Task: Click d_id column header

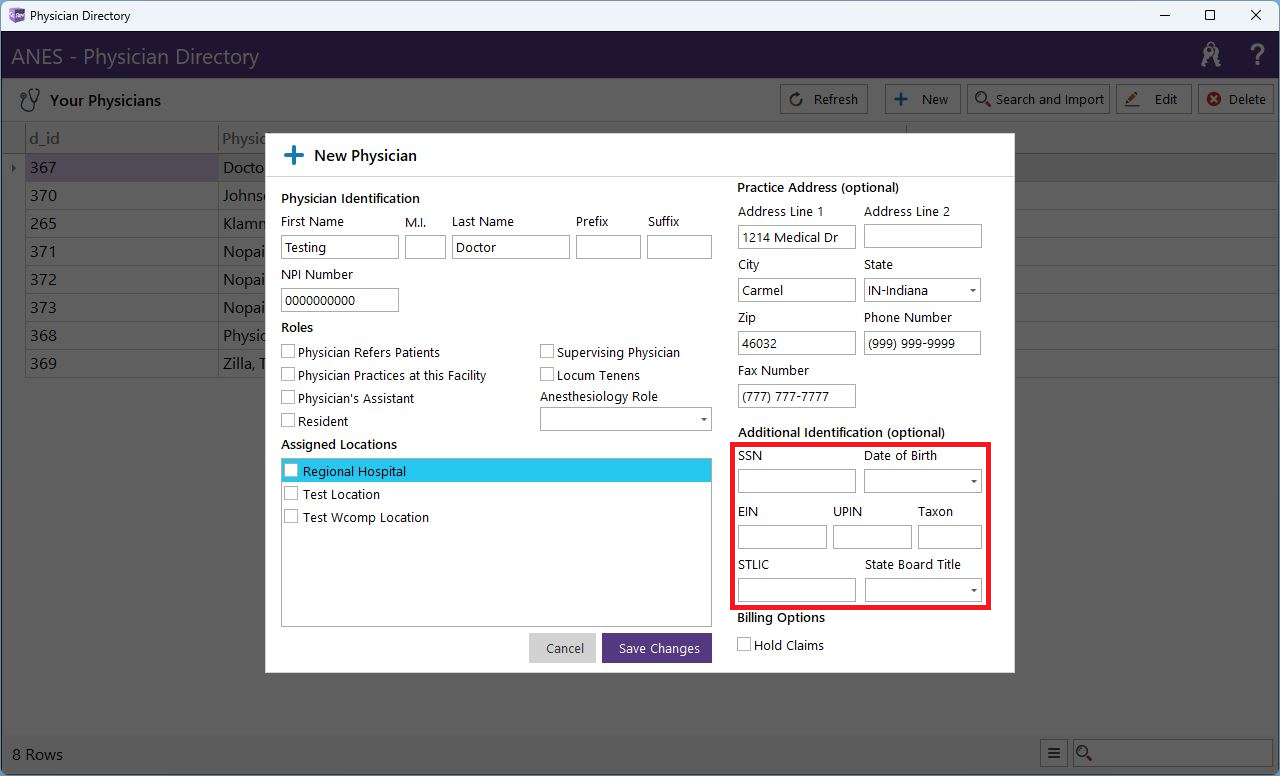Action: click(122, 138)
